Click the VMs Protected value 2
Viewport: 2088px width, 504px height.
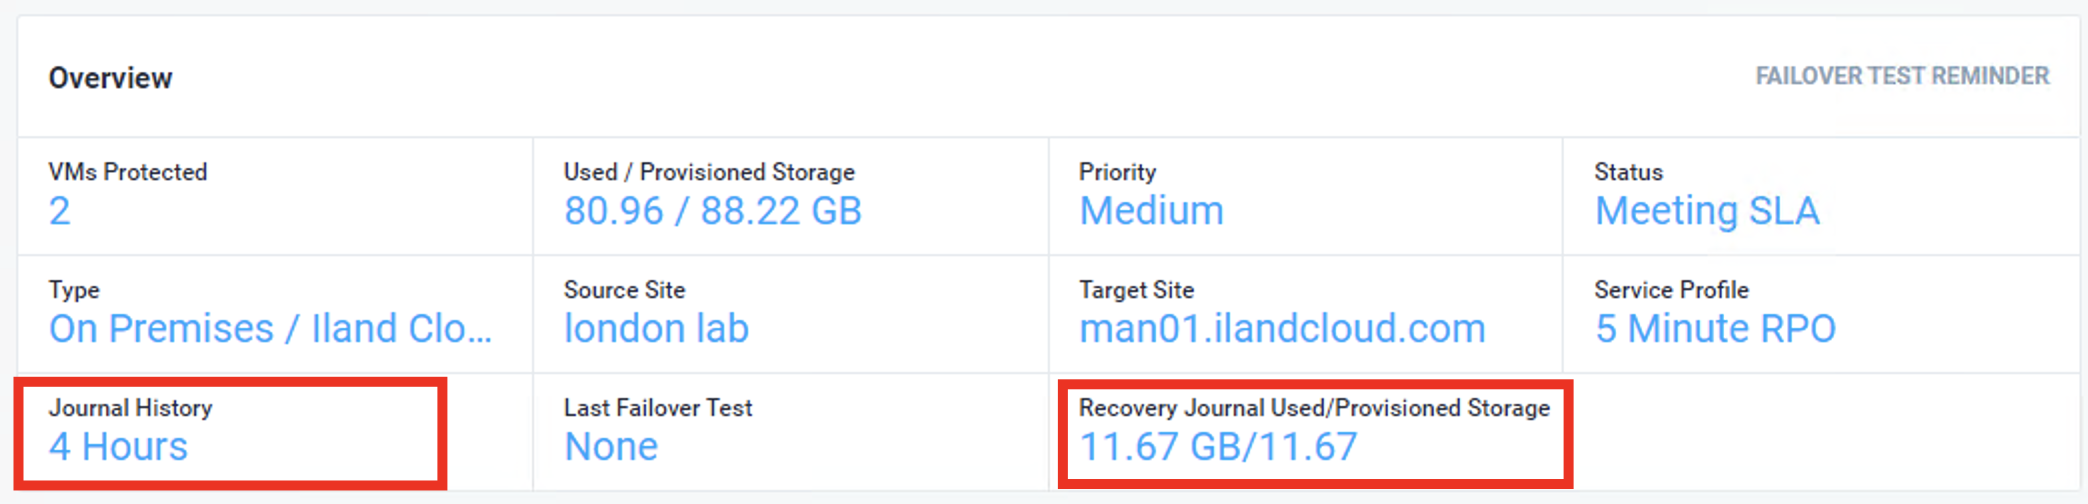60,211
